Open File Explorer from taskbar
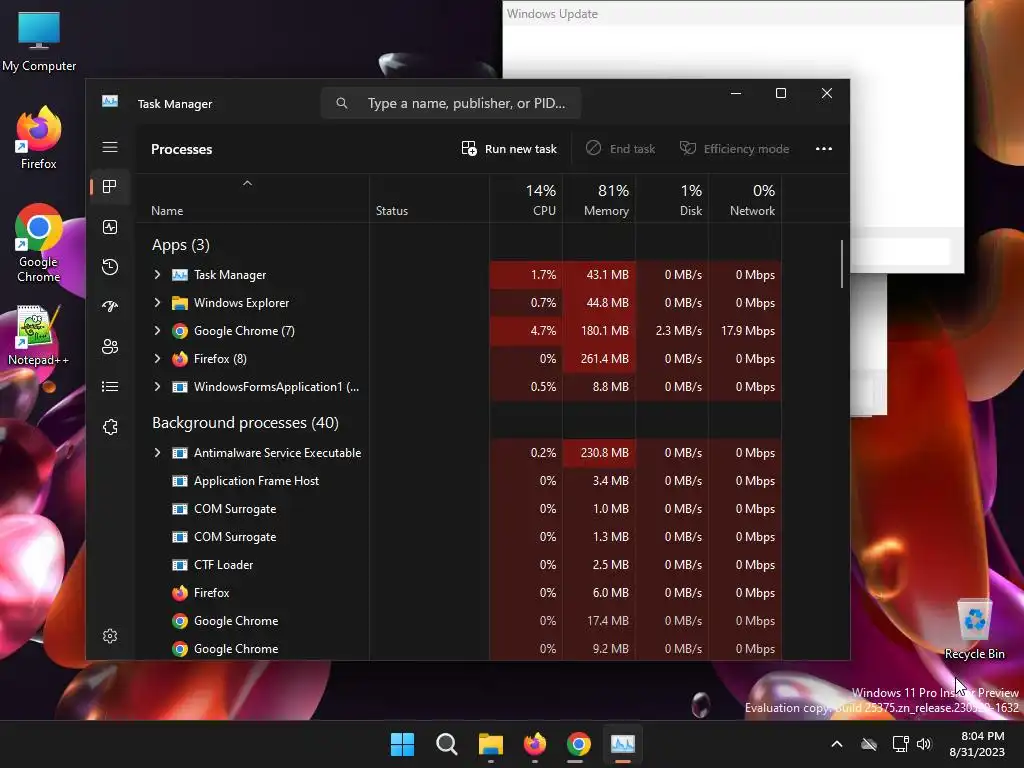Image resolution: width=1024 pixels, height=768 pixels. pos(490,744)
